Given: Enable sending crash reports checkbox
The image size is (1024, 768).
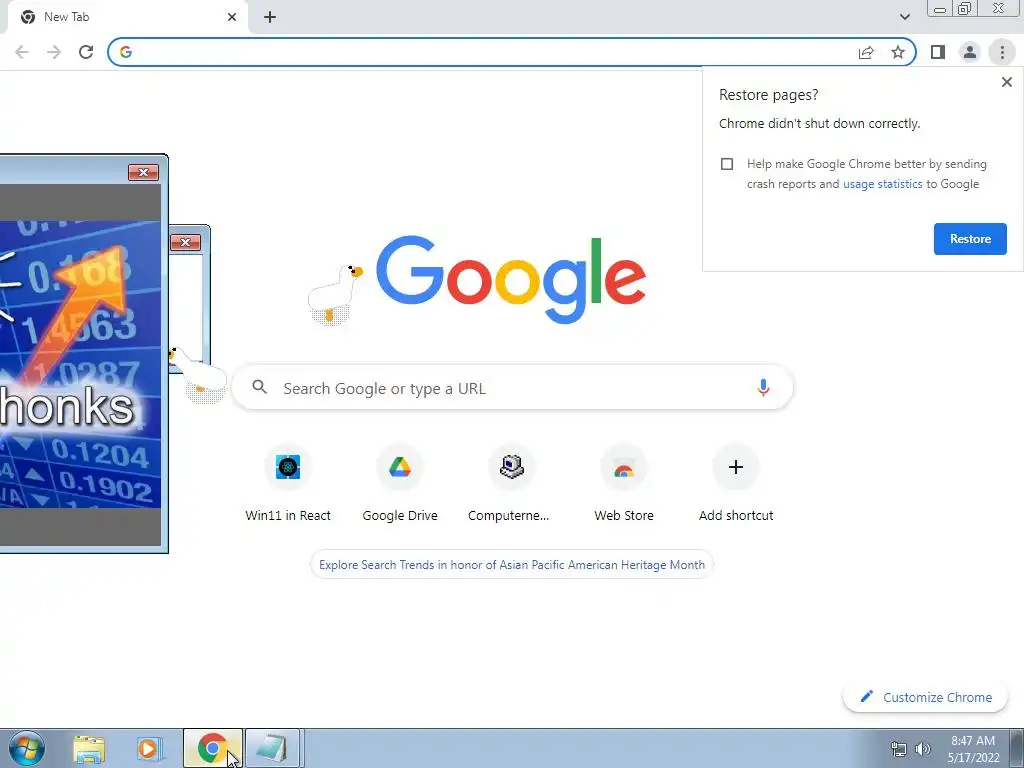Looking at the screenshot, I should [727, 164].
